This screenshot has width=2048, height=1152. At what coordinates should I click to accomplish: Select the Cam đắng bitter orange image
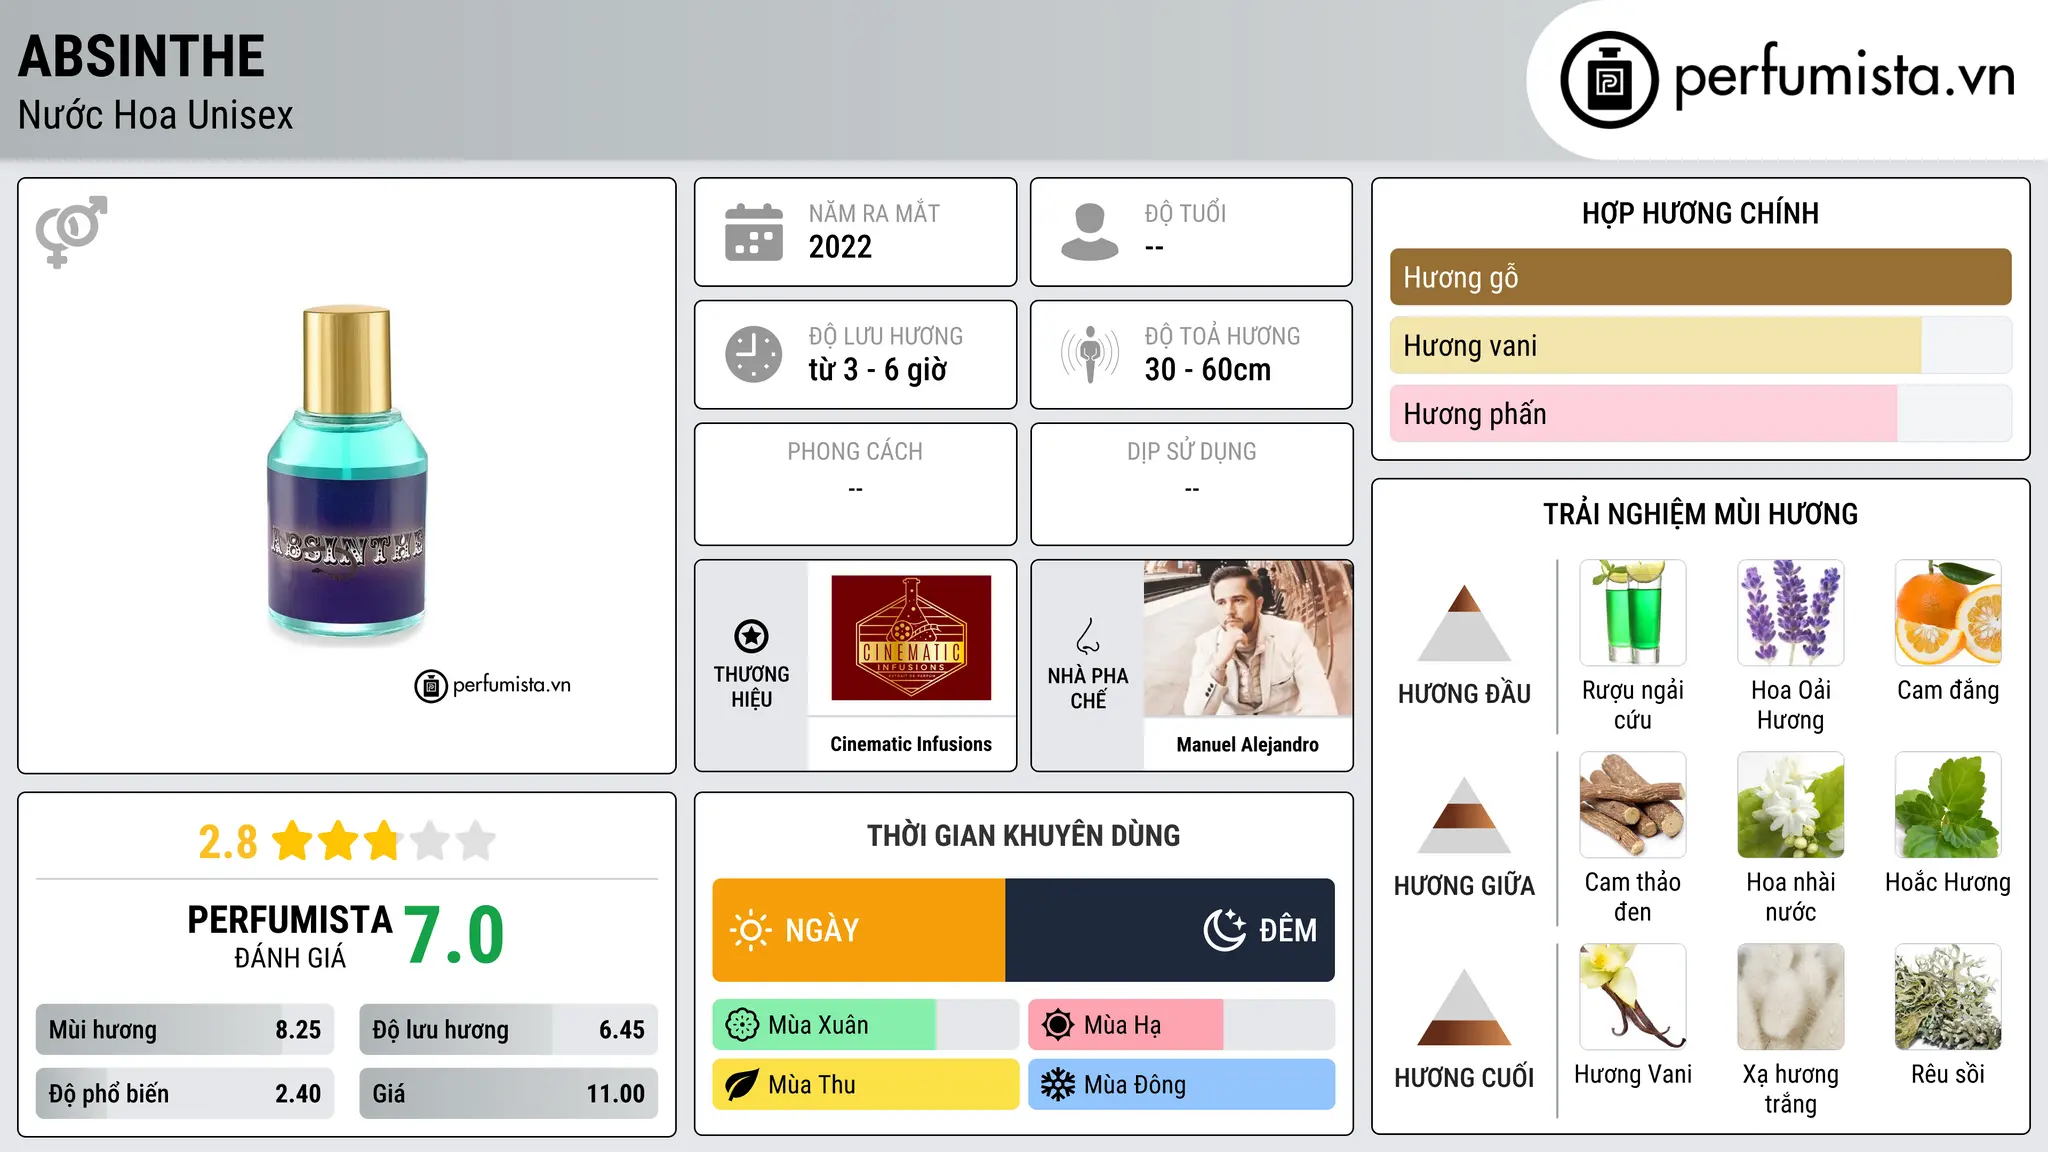(x=1948, y=613)
